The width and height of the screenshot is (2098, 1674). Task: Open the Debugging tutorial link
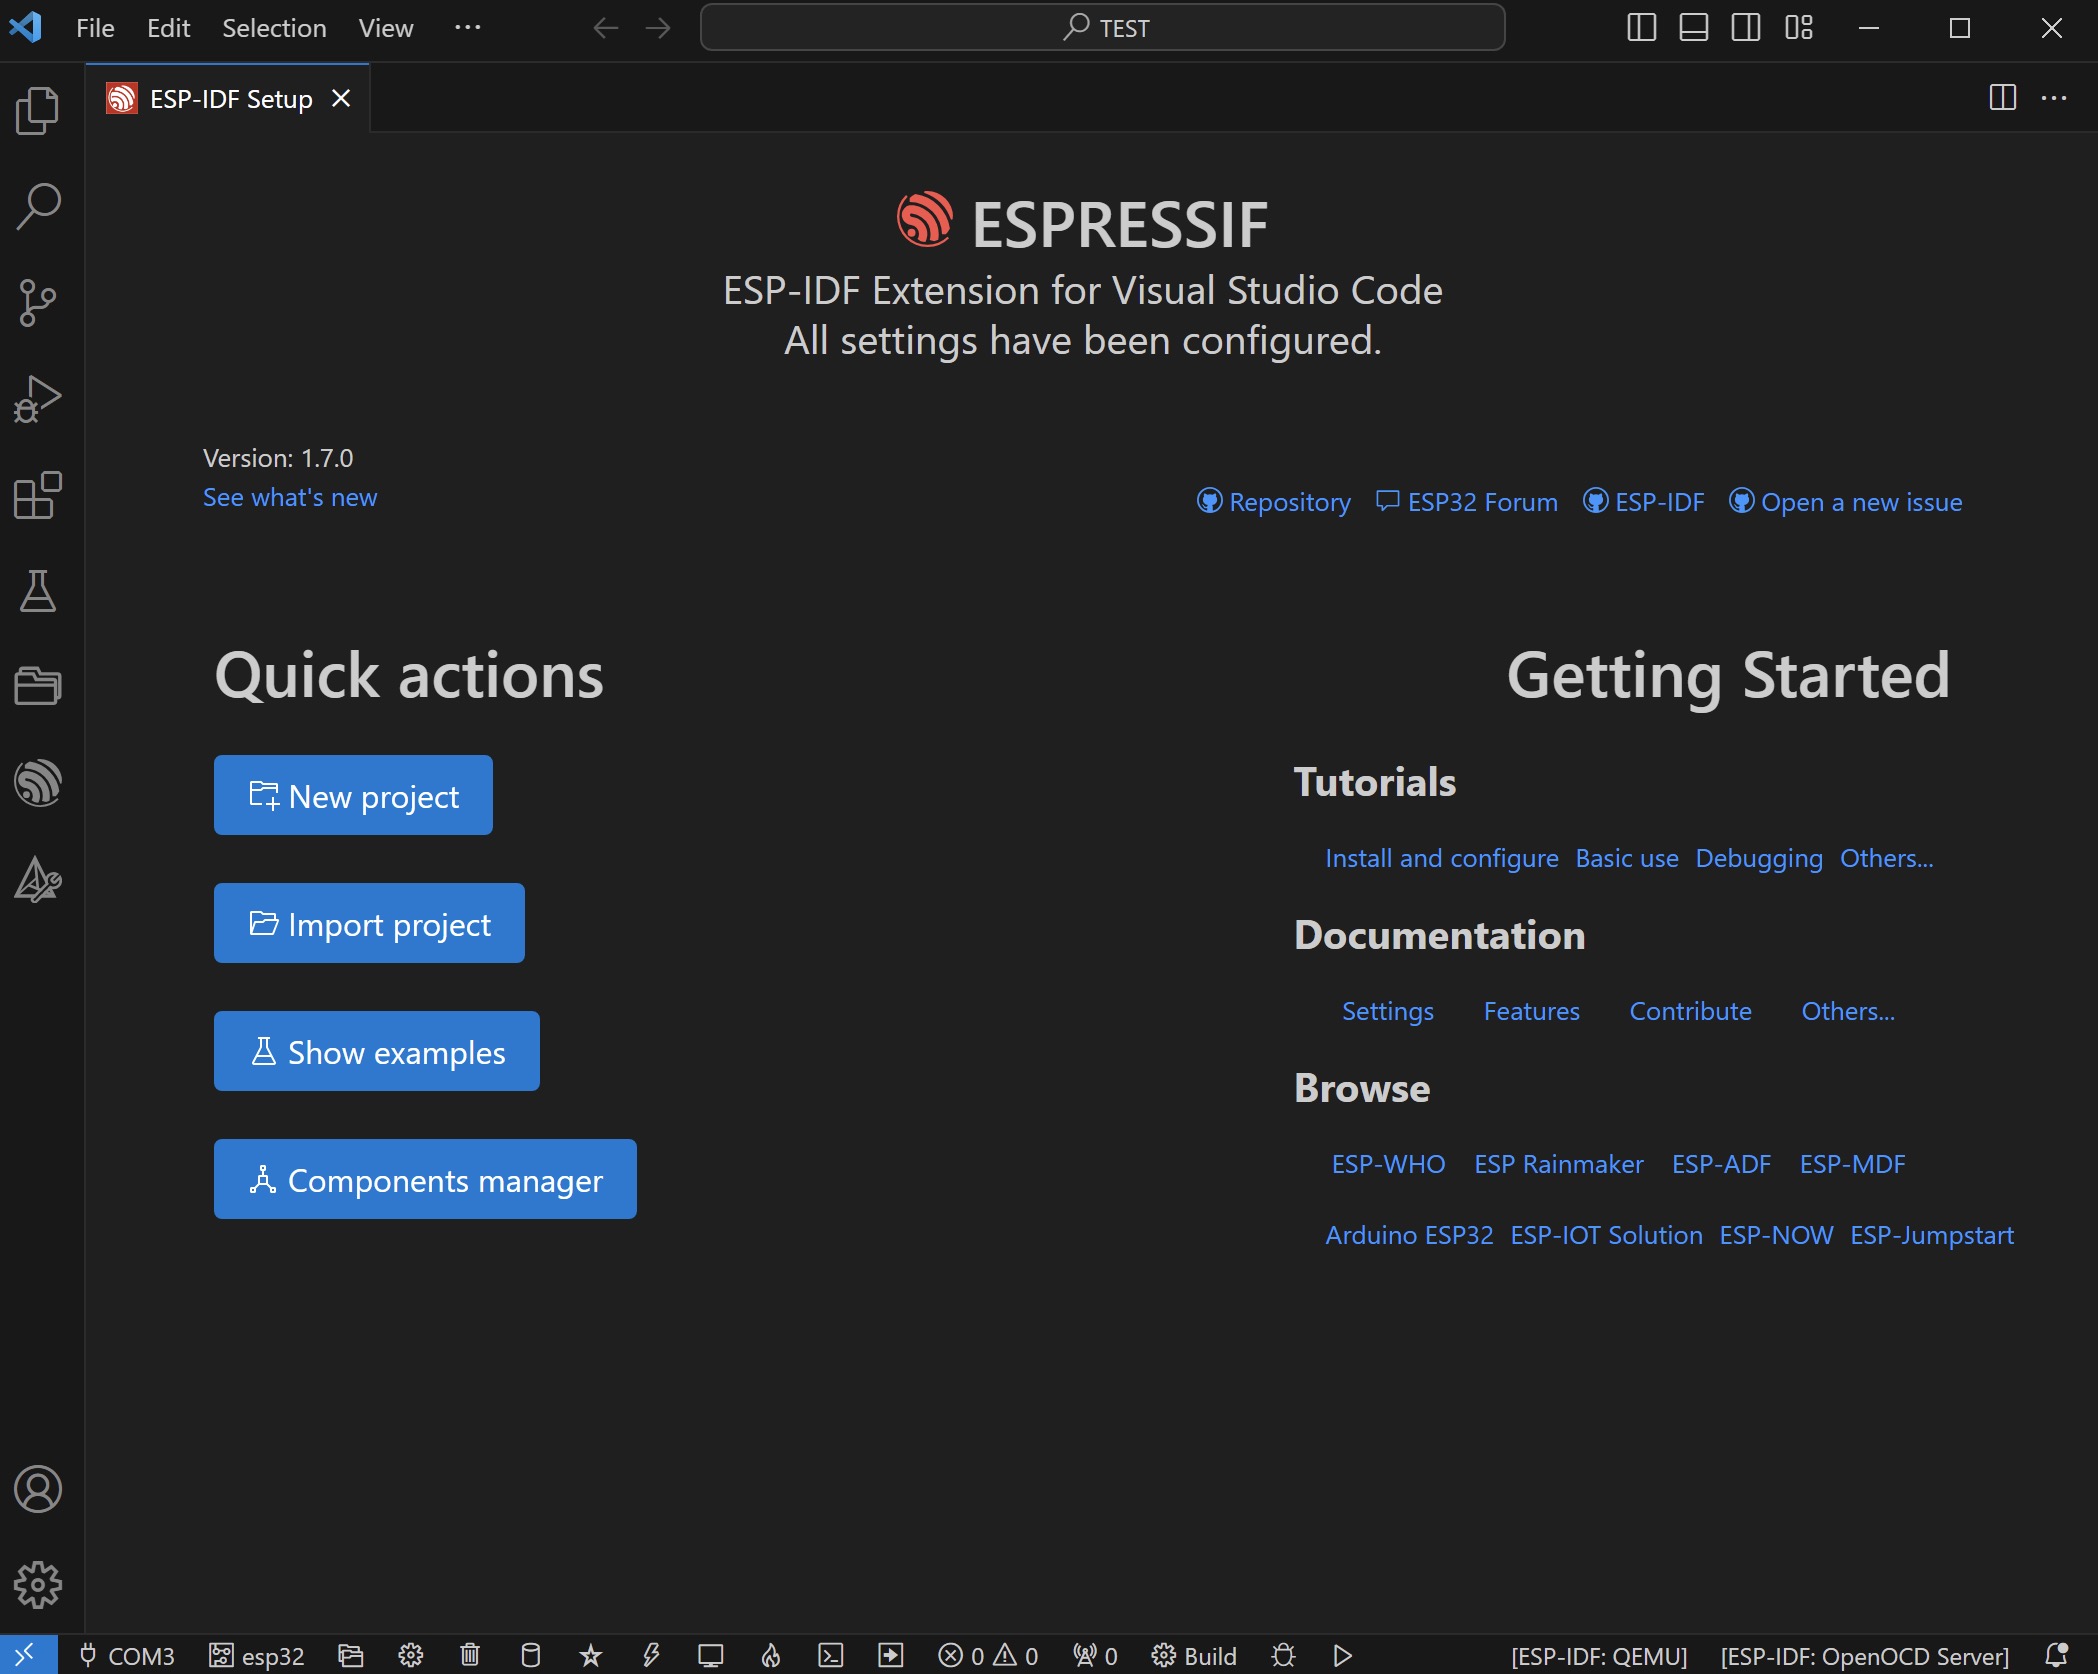pos(1759,858)
